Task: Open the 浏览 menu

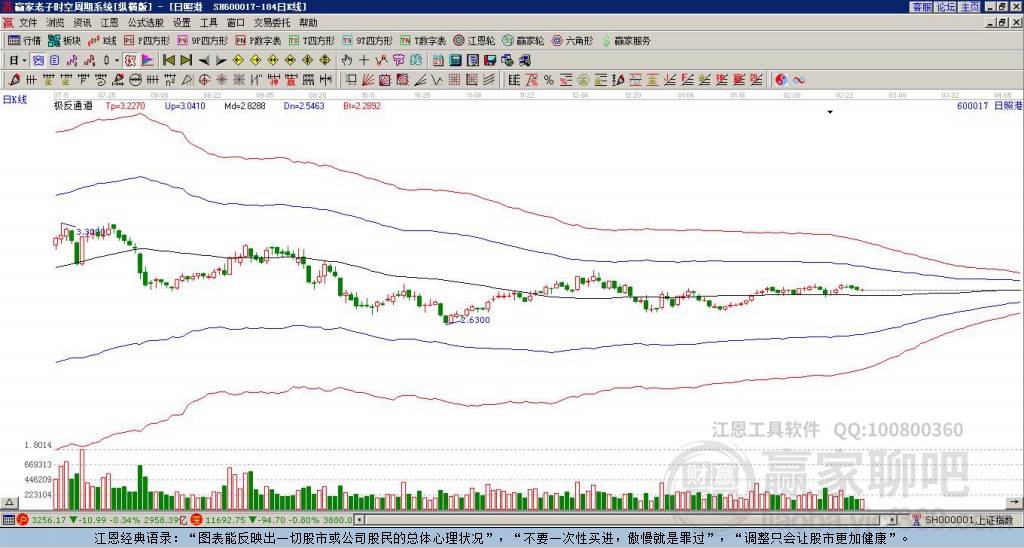Action: point(55,23)
